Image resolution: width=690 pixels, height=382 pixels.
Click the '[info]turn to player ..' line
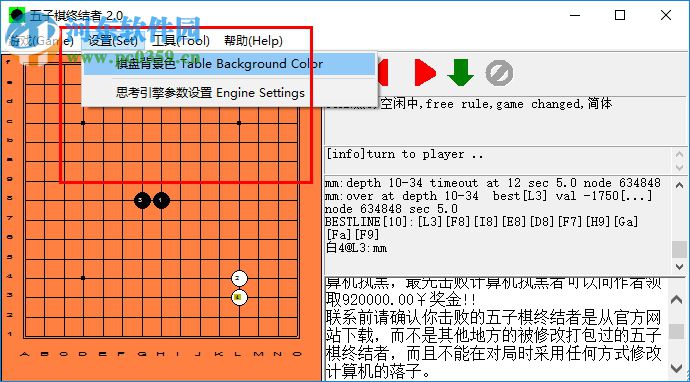tap(404, 154)
